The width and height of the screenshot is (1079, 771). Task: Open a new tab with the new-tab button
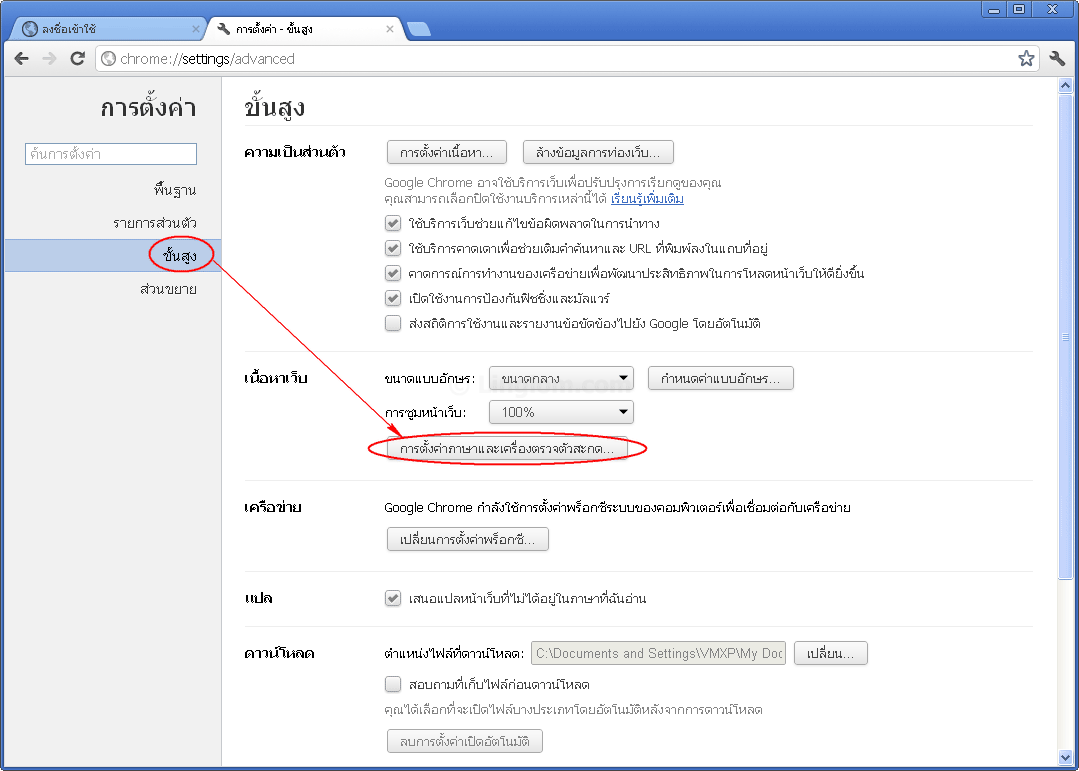point(418,29)
